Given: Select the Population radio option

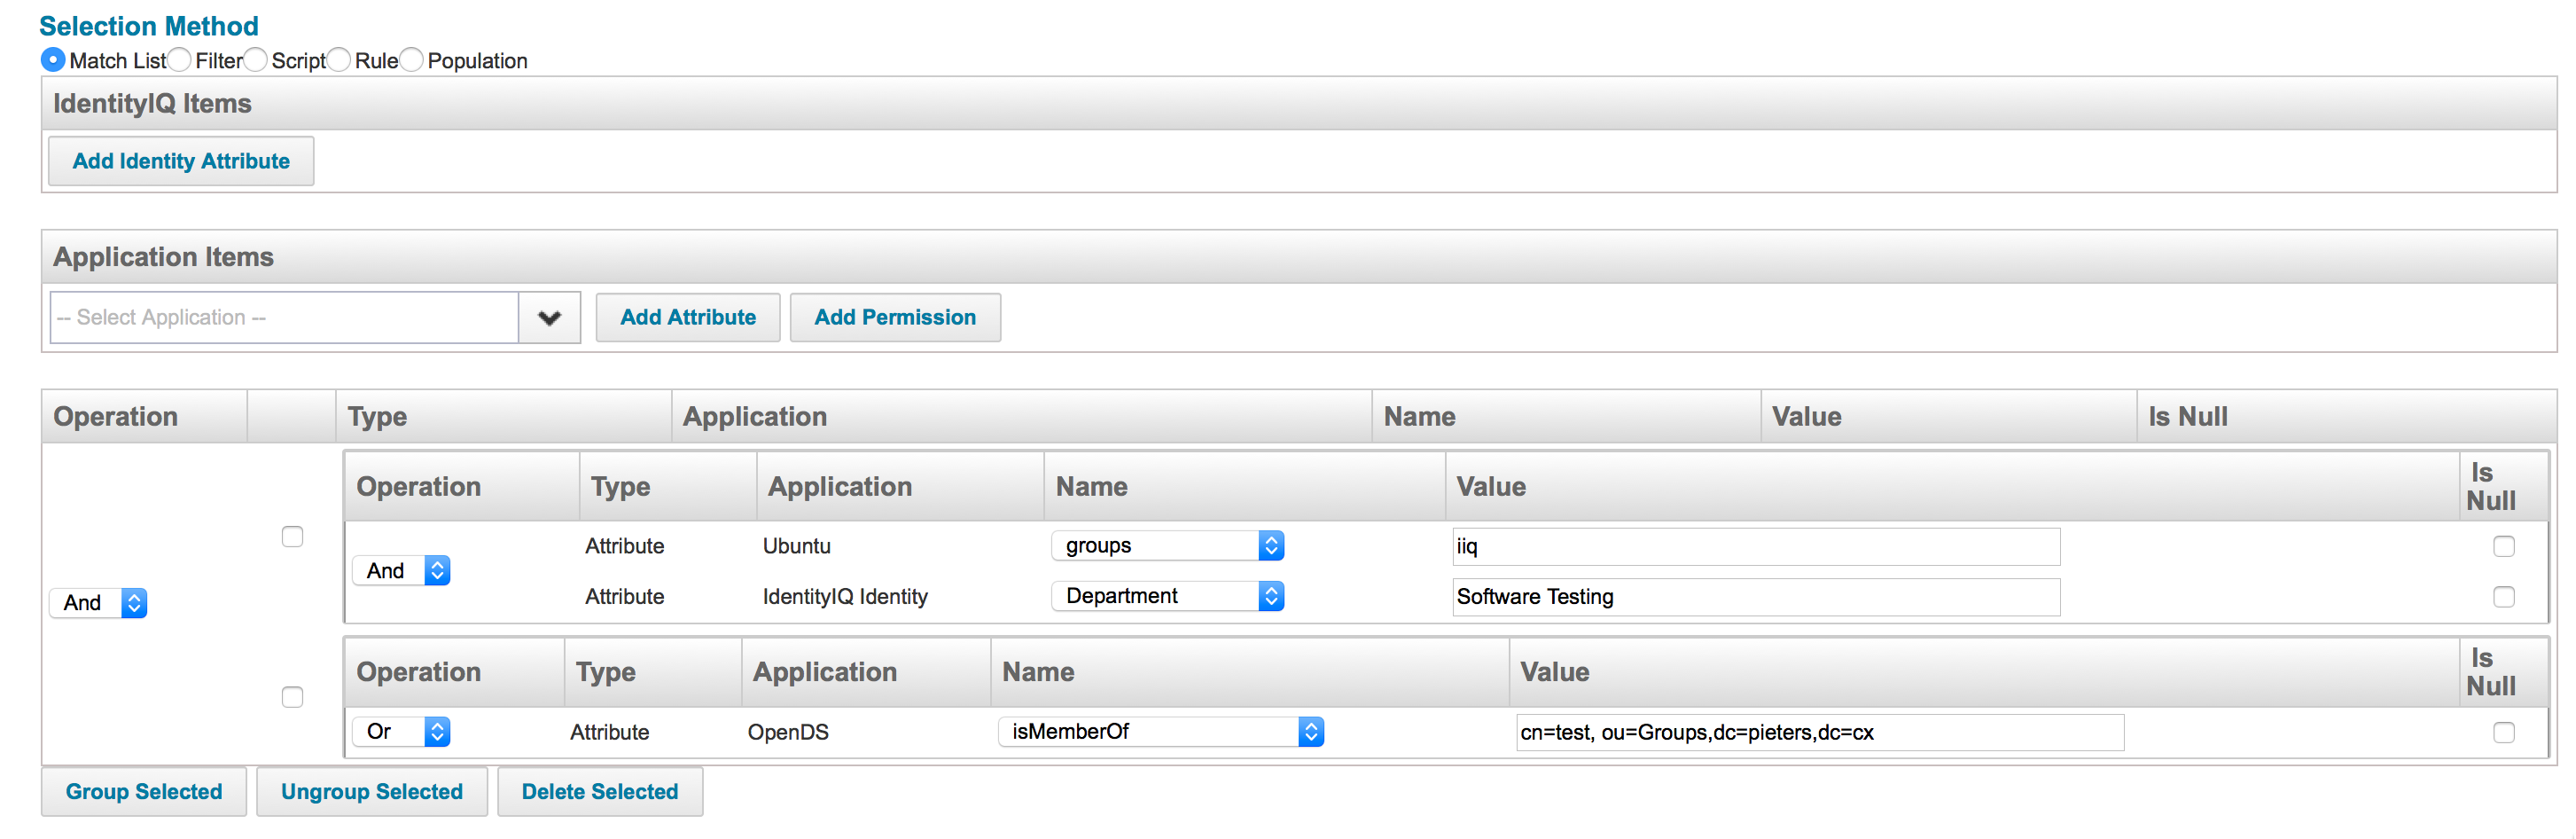Looking at the screenshot, I should coord(412,60).
